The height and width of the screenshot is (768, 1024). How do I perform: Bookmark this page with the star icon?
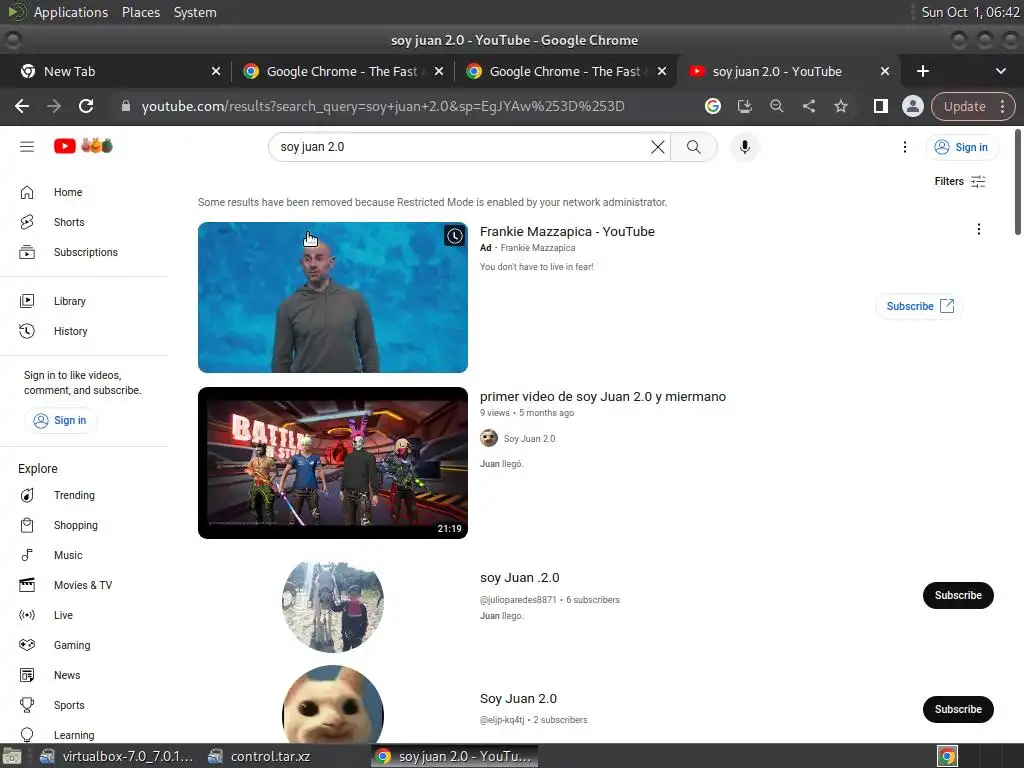pyautogui.click(x=840, y=106)
